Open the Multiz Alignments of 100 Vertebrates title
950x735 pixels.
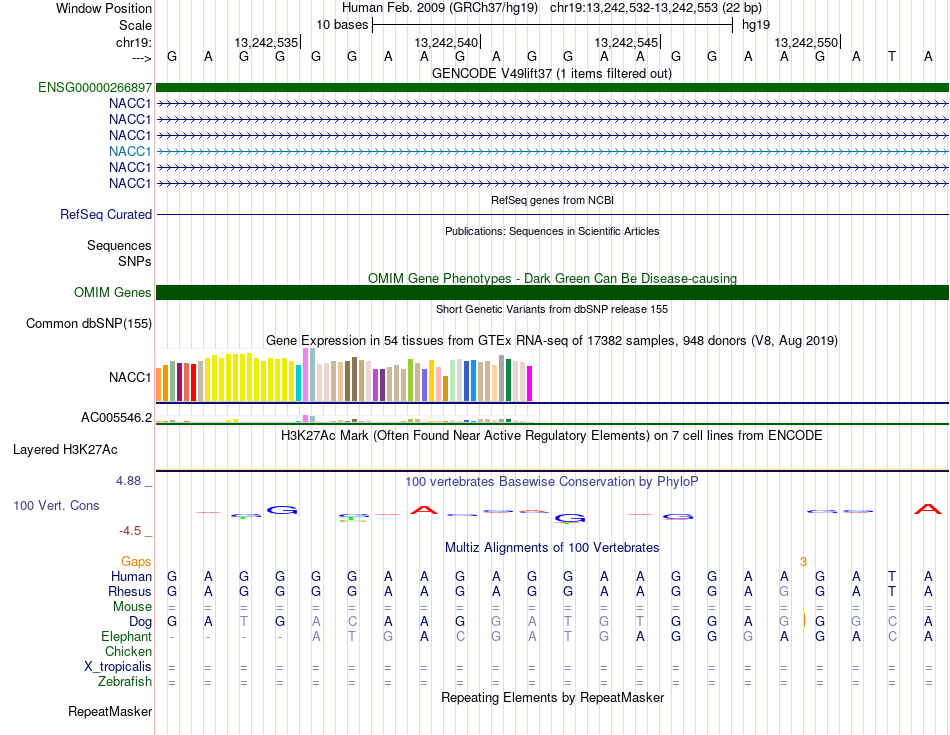pos(551,548)
